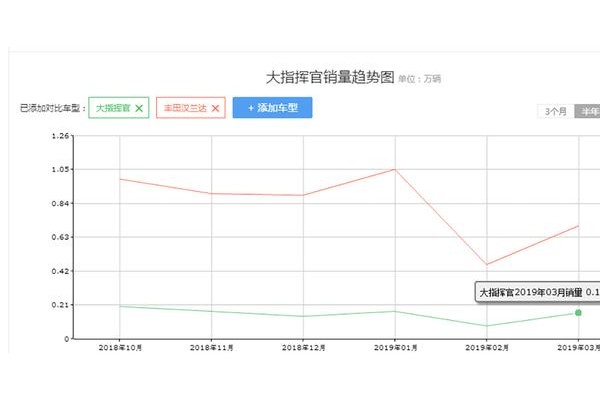Click the green line point at 2018年12月
This screenshot has width=600, height=400.
point(303,316)
